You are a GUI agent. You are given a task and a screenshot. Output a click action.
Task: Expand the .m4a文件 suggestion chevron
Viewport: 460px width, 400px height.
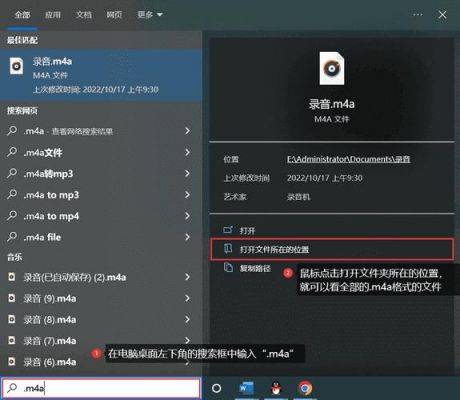[x=187, y=152]
